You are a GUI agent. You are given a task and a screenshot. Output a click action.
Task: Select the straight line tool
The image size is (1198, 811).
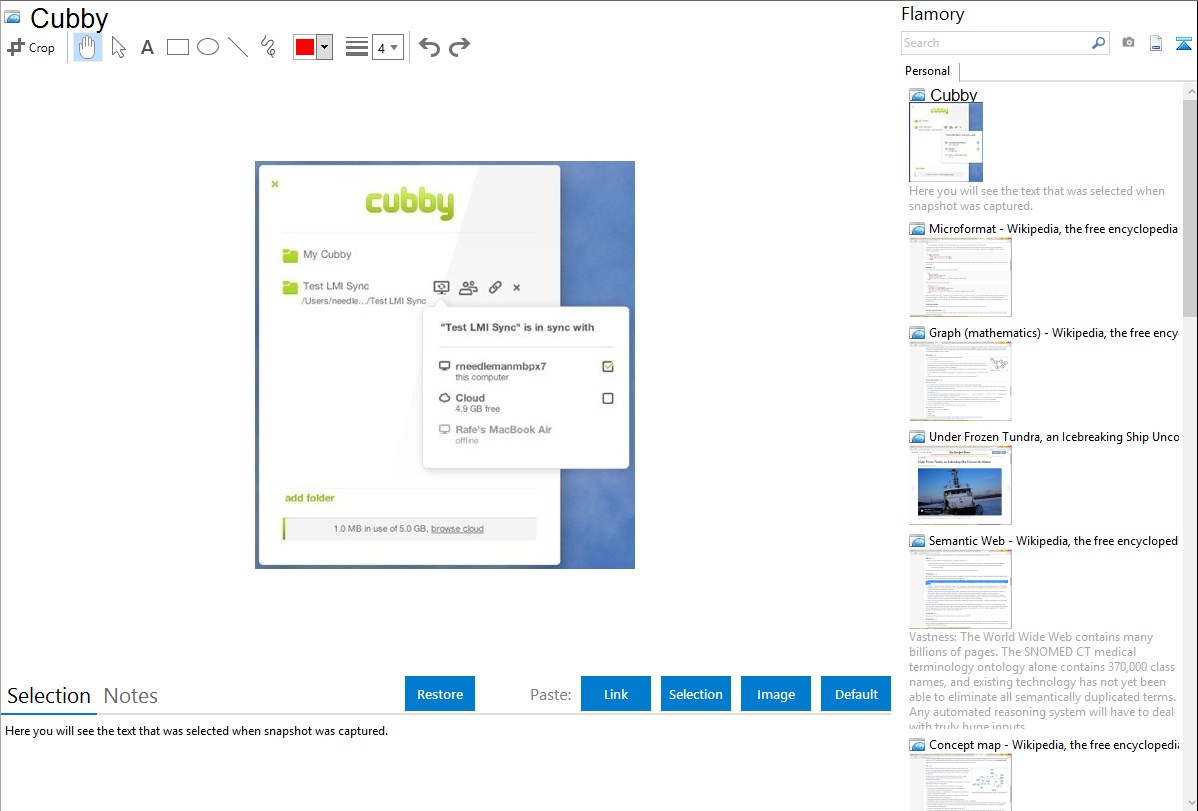point(238,47)
